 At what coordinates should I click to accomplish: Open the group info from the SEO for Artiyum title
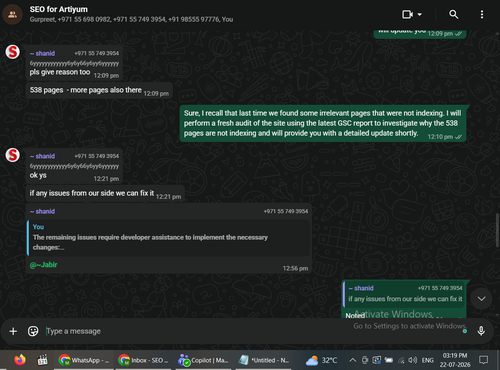pyautogui.click(x=59, y=9)
